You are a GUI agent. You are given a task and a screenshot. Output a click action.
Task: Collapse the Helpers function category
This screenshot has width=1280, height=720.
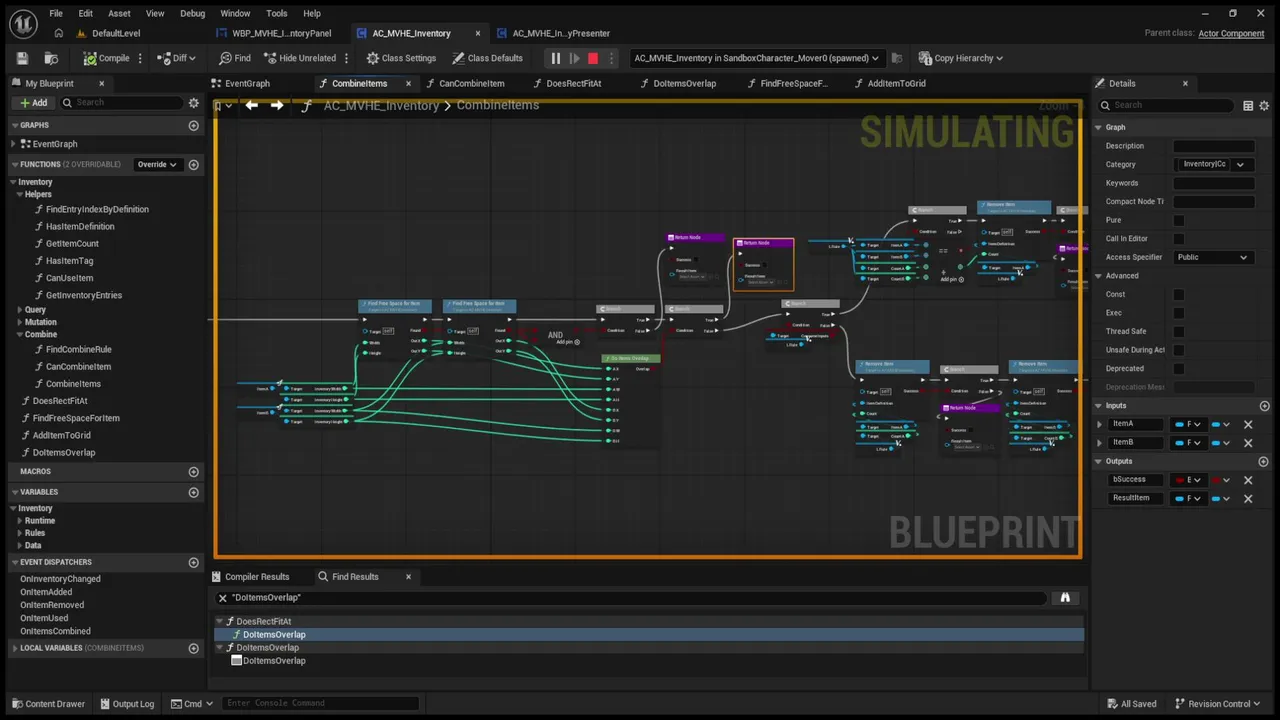(x=20, y=194)
